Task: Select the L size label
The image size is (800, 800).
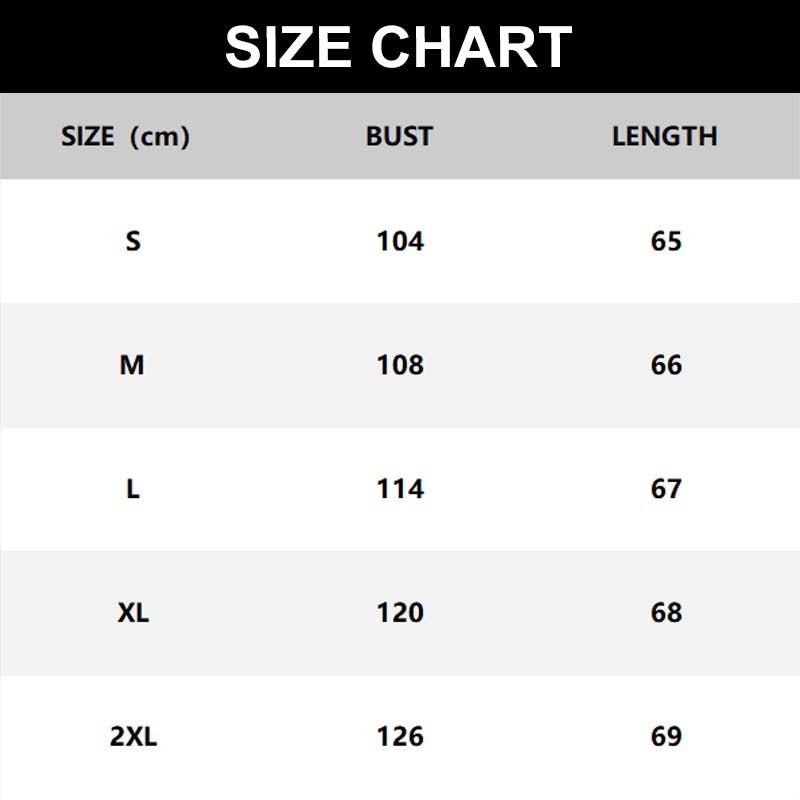Action: coord(133,489)
